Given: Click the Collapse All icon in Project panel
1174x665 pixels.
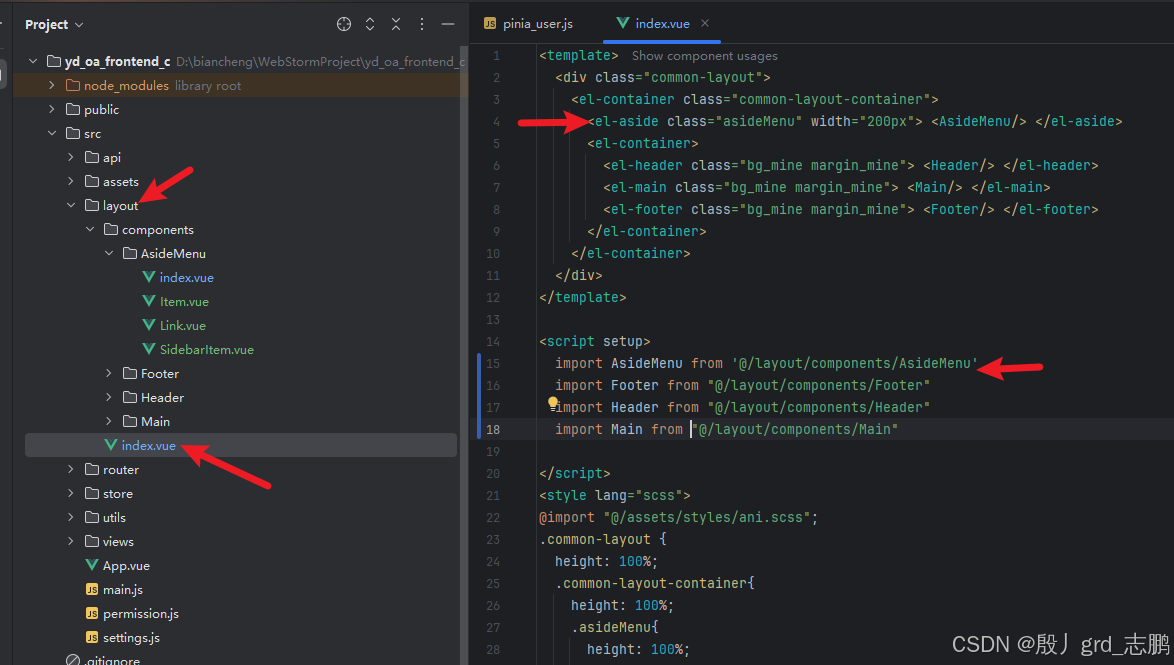Looking at the screenshot, I should click(x=396, y=24).
